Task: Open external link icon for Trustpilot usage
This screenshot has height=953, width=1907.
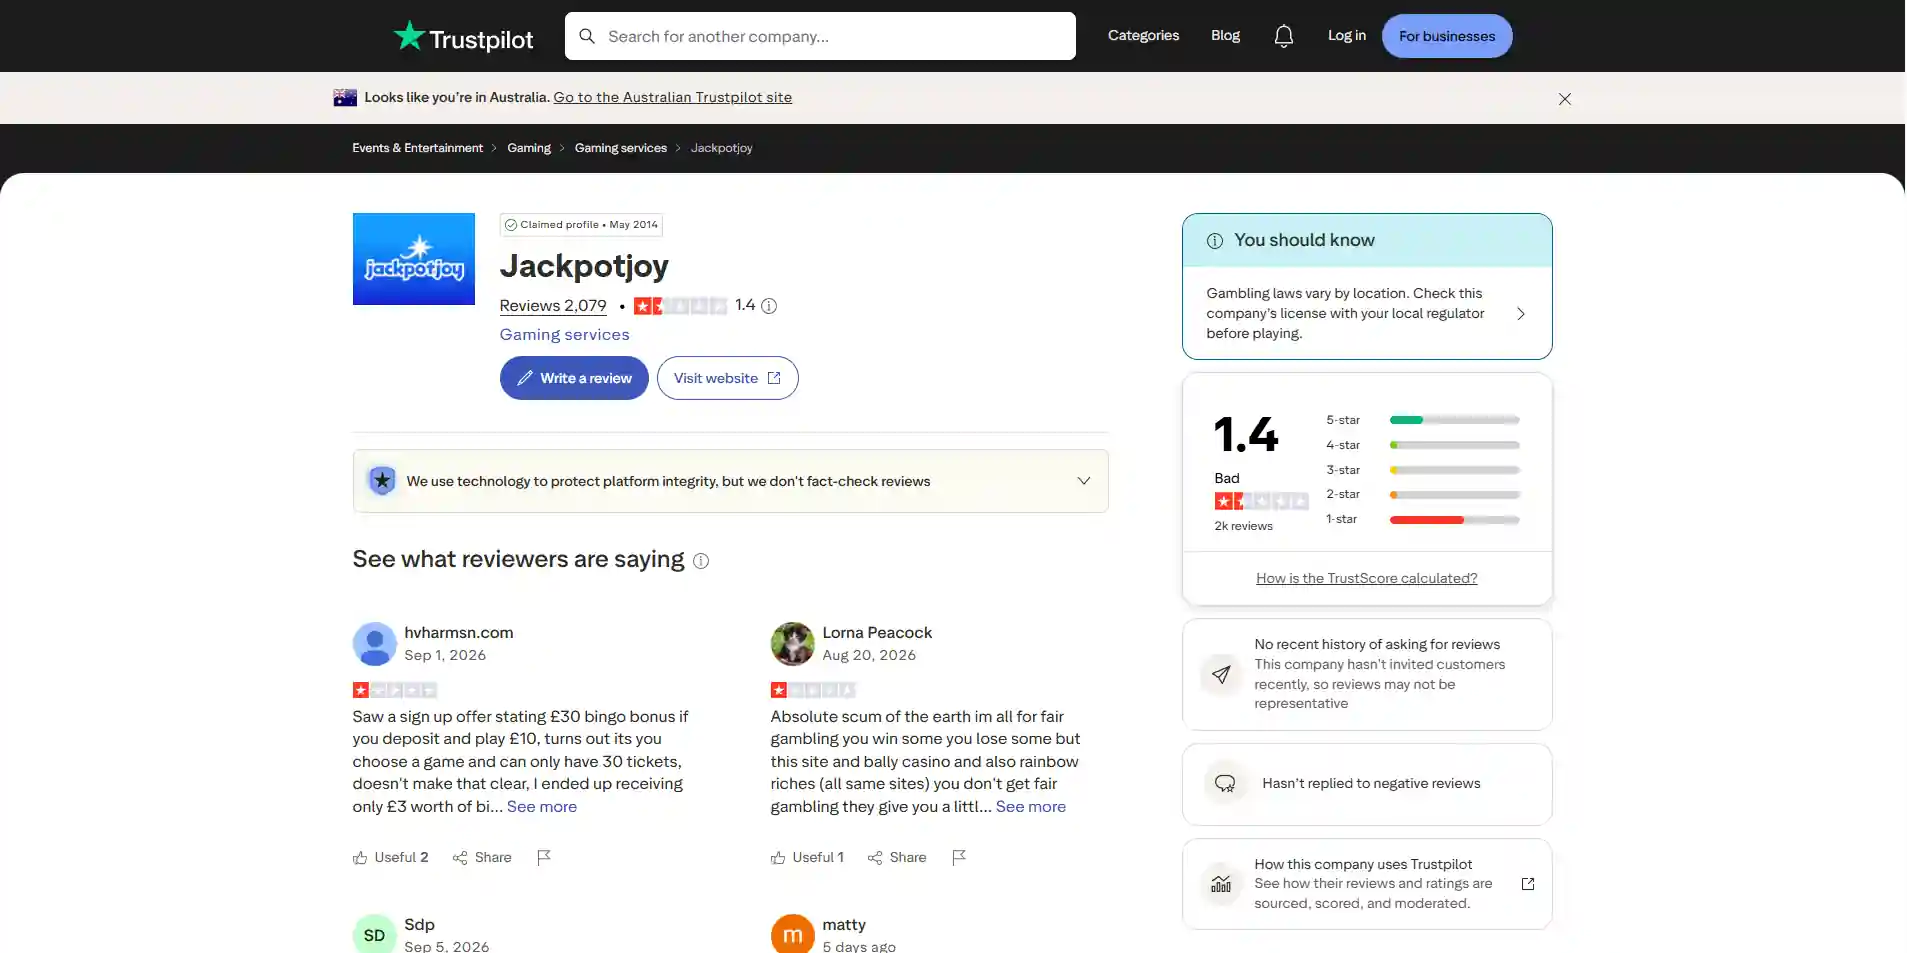Action: [1527, 884]
